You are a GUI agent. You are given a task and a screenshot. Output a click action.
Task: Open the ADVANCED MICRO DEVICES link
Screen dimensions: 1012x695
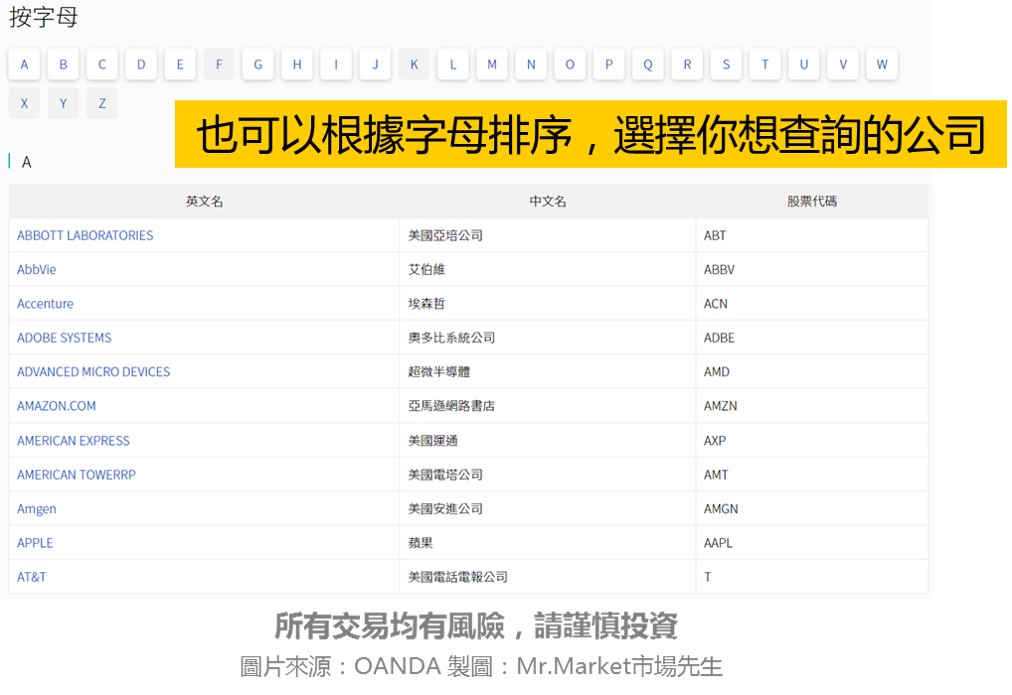(94, 372)
